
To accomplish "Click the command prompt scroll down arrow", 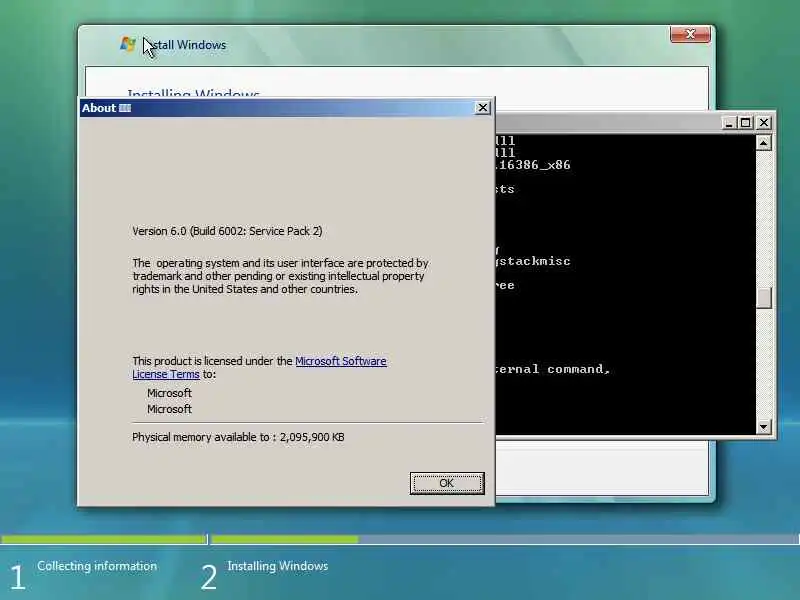I will (x=764, y=427).
